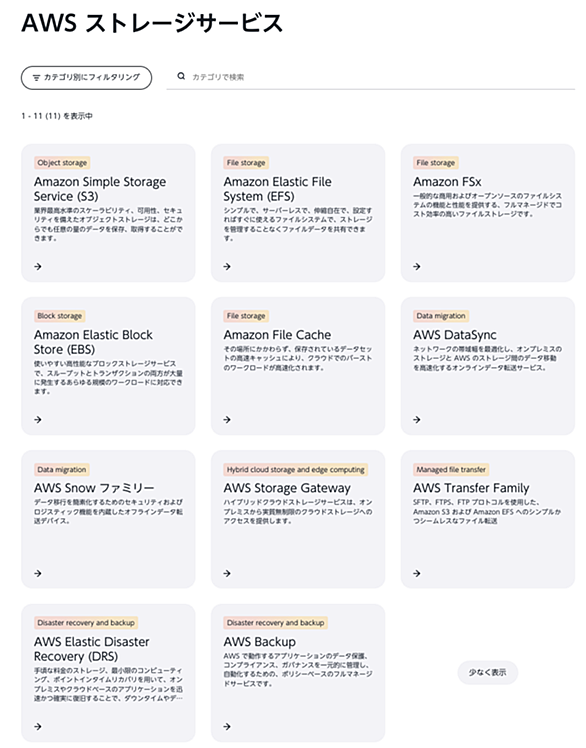Click the arrow icon on AWS Snow ファミリー card
Screen dimensions: 586x748
pyautogui.click(x=38, y=573)
